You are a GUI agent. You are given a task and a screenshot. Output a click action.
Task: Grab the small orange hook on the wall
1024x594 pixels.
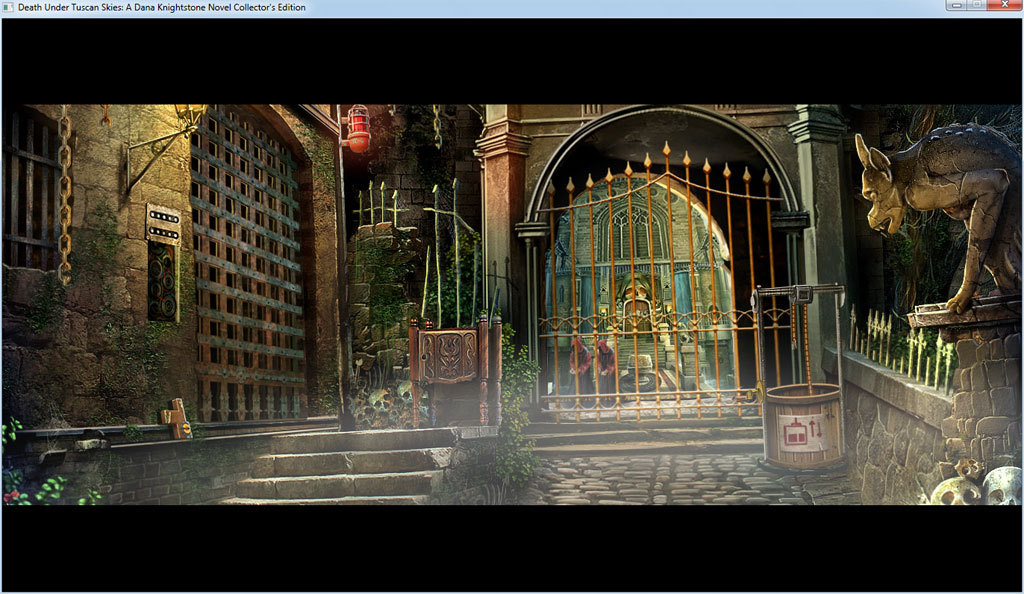[105, 115]
